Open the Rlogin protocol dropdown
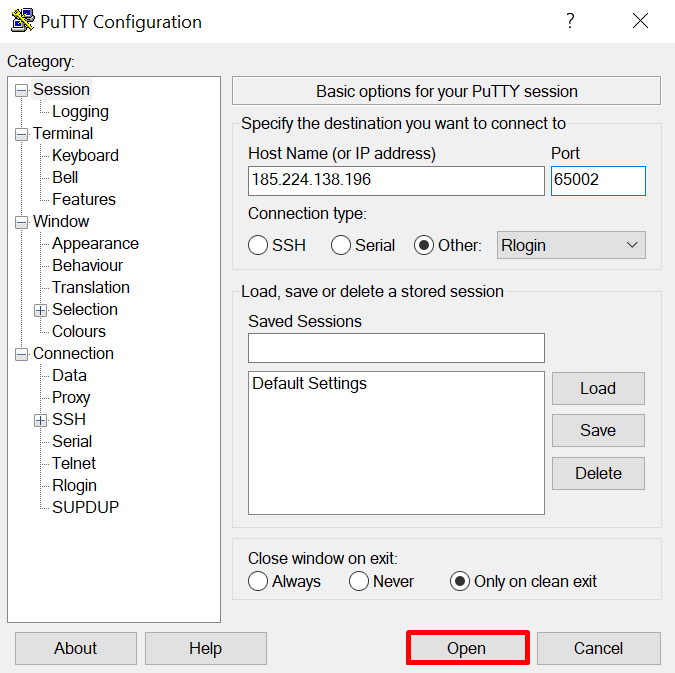The image size is (675, 673). 571,245
